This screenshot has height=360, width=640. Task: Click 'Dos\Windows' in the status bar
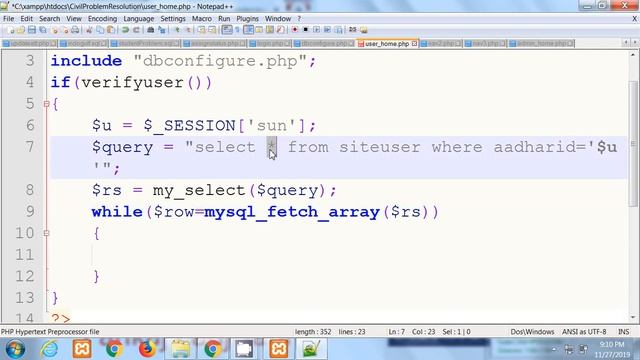(x=532, y=332)
